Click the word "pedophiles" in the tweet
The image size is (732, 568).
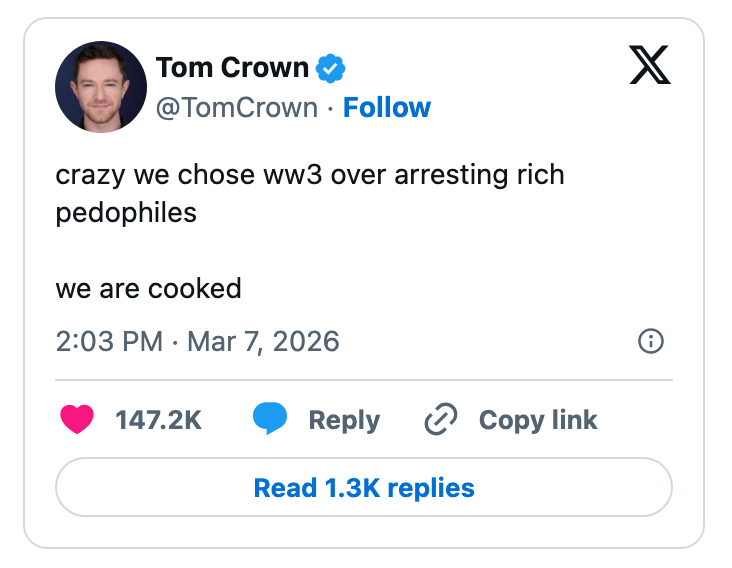[x=126, y=212]
